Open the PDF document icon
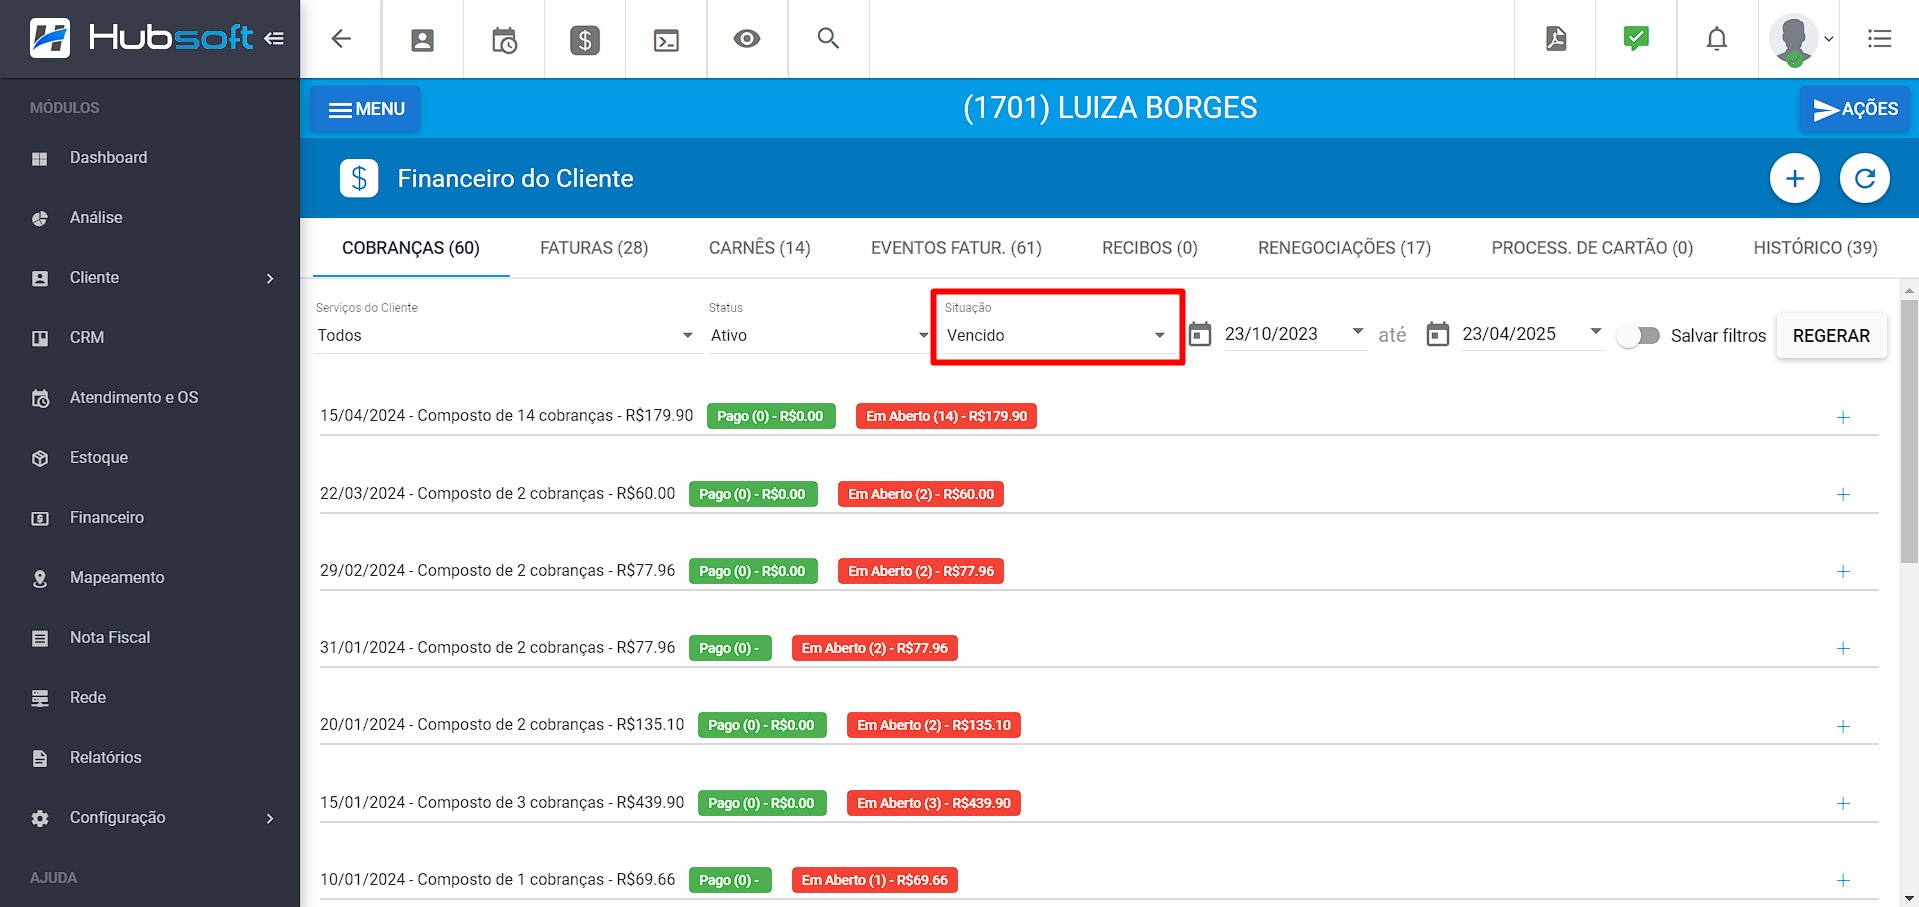This screenshot has height=907, width=1919. tap(1556, 39)
